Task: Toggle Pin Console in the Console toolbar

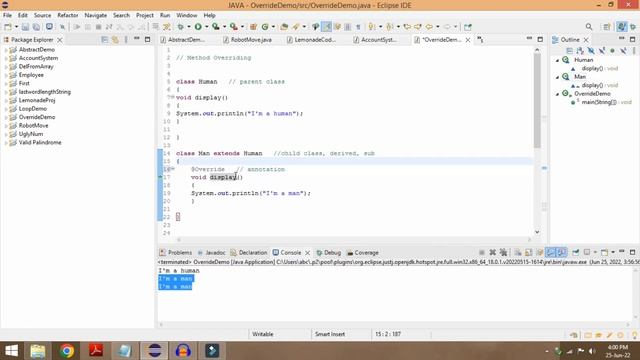Action: pyautogui.click(x=576, y=252)
